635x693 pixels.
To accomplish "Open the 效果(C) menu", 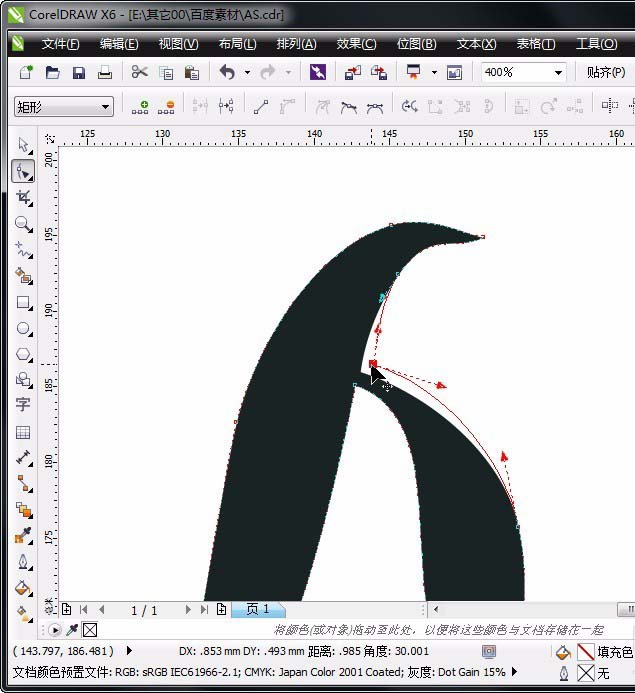I will tap(356, 44).
